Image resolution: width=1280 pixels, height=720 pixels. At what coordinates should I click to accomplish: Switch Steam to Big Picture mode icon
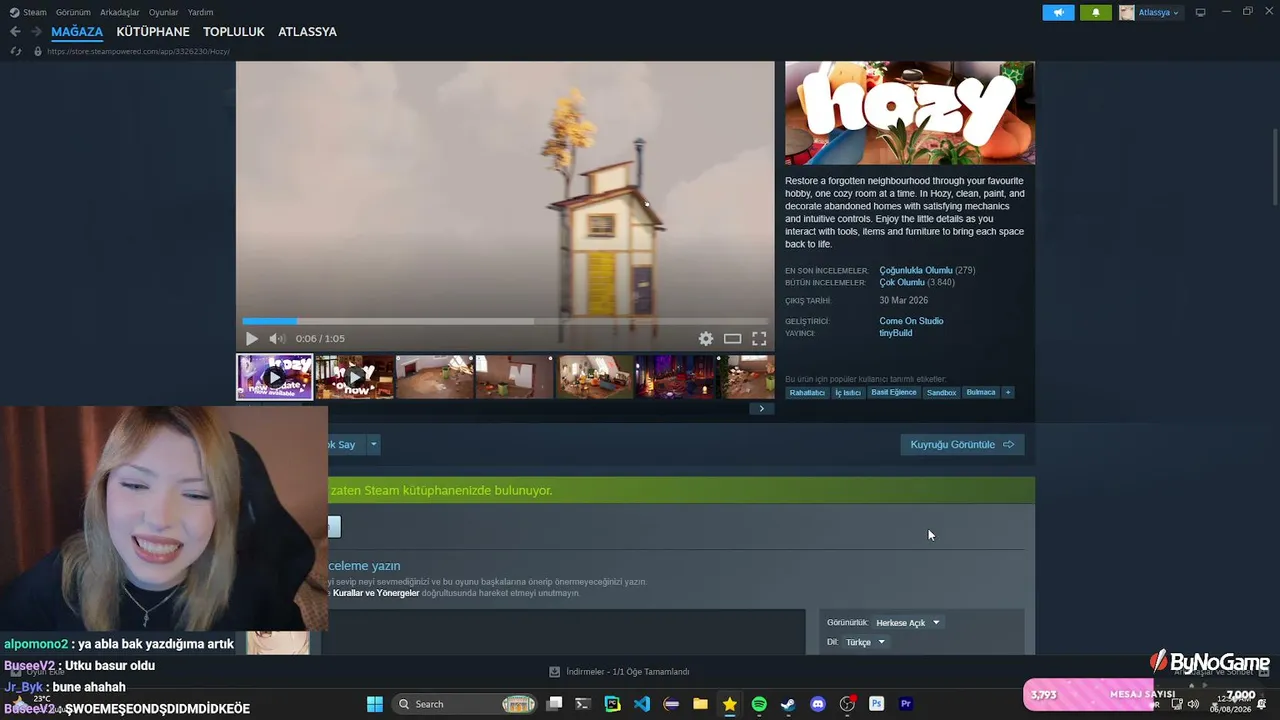click(x=1200, y=12)
